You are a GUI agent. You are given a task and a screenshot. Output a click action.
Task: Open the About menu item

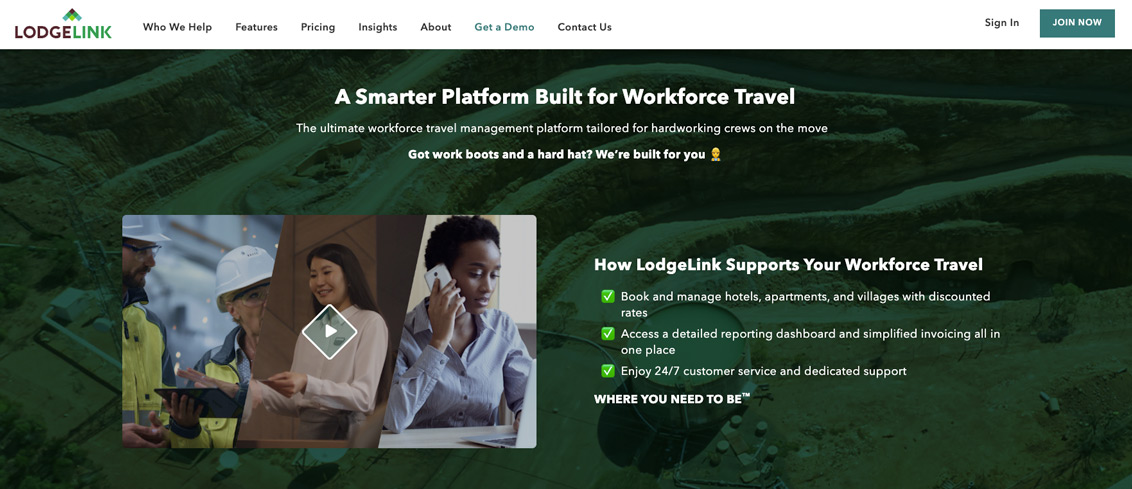pos(436,27)
